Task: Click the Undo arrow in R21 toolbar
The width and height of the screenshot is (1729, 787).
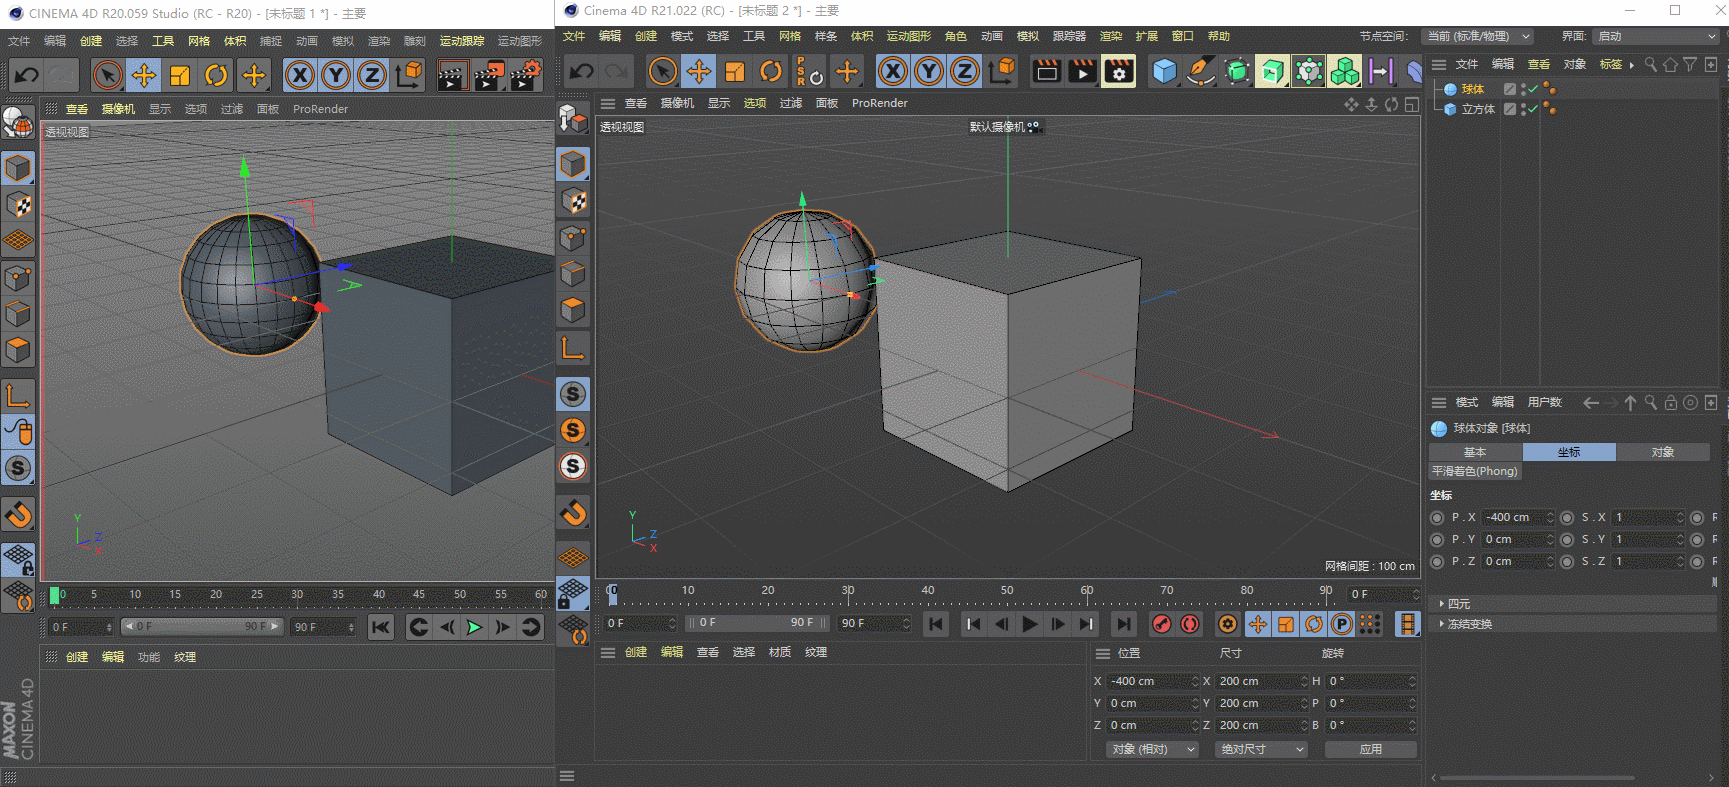Action: pos(581,71)
